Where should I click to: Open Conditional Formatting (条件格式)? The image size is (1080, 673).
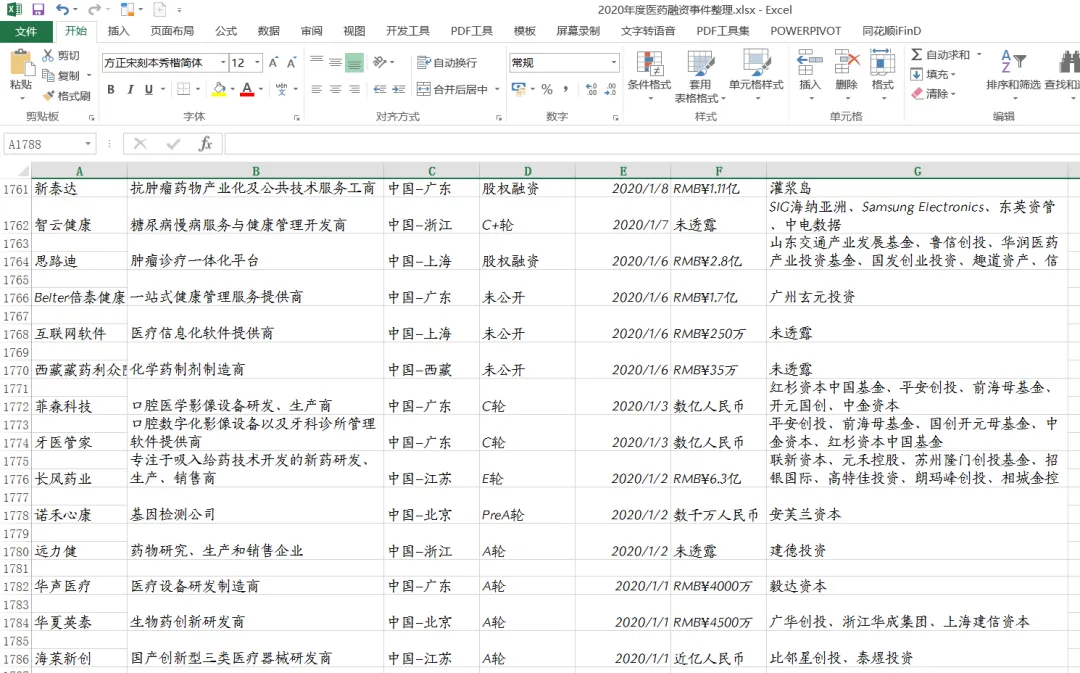(650, 74)
